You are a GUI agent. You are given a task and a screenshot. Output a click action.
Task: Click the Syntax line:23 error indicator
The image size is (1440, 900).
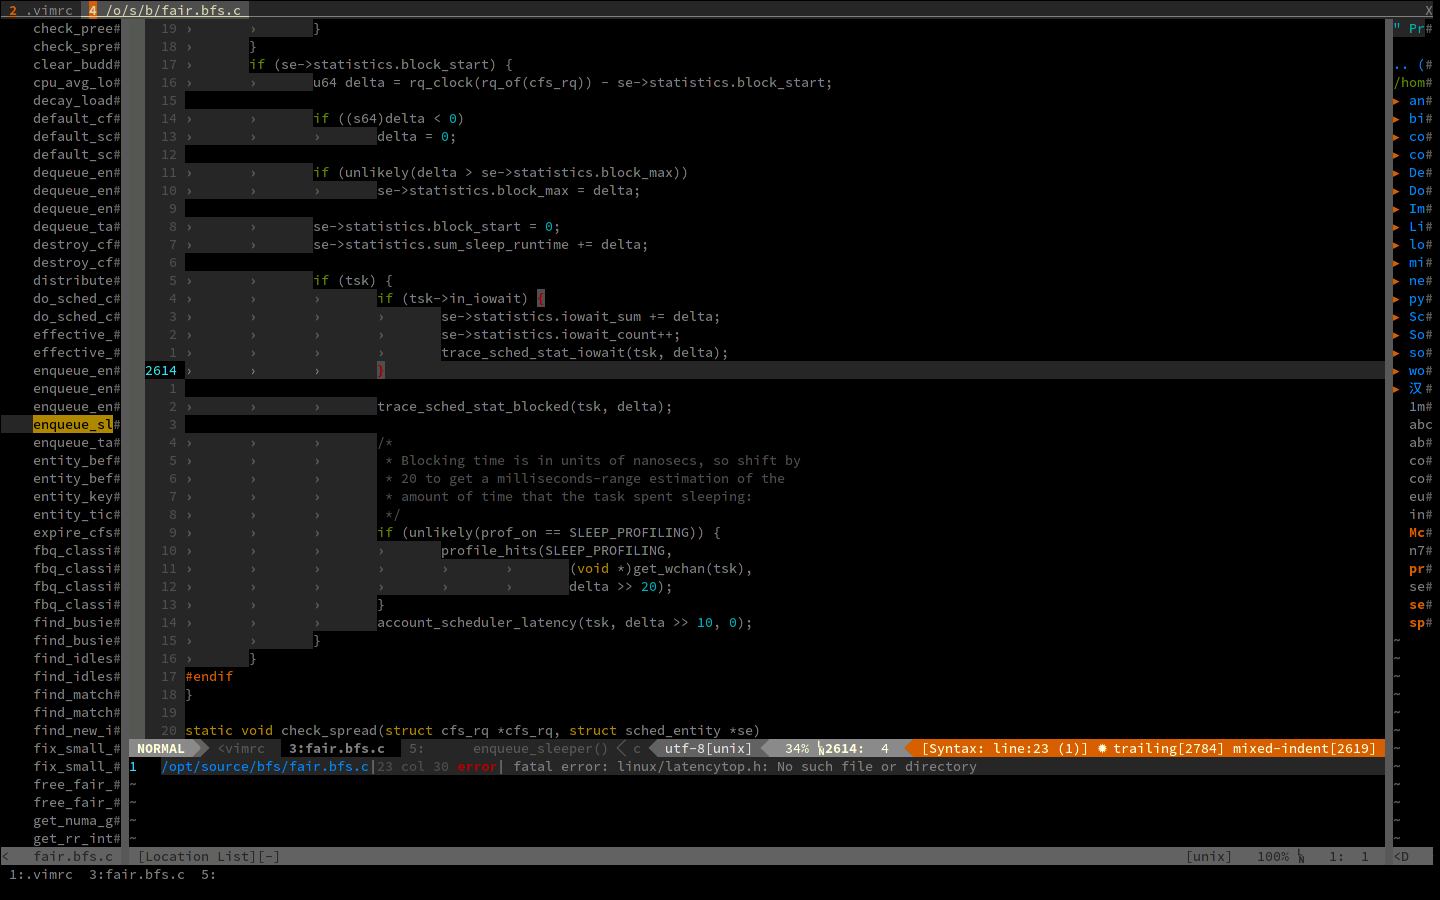pyautogui.click(x=1004, y=749)
